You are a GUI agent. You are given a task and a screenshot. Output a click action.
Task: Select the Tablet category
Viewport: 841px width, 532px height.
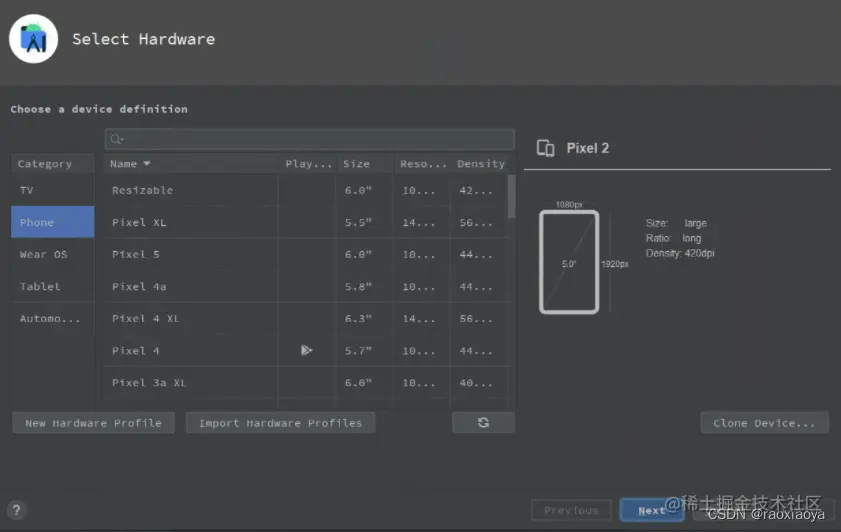pyautogui.click(x=53, y=286)
